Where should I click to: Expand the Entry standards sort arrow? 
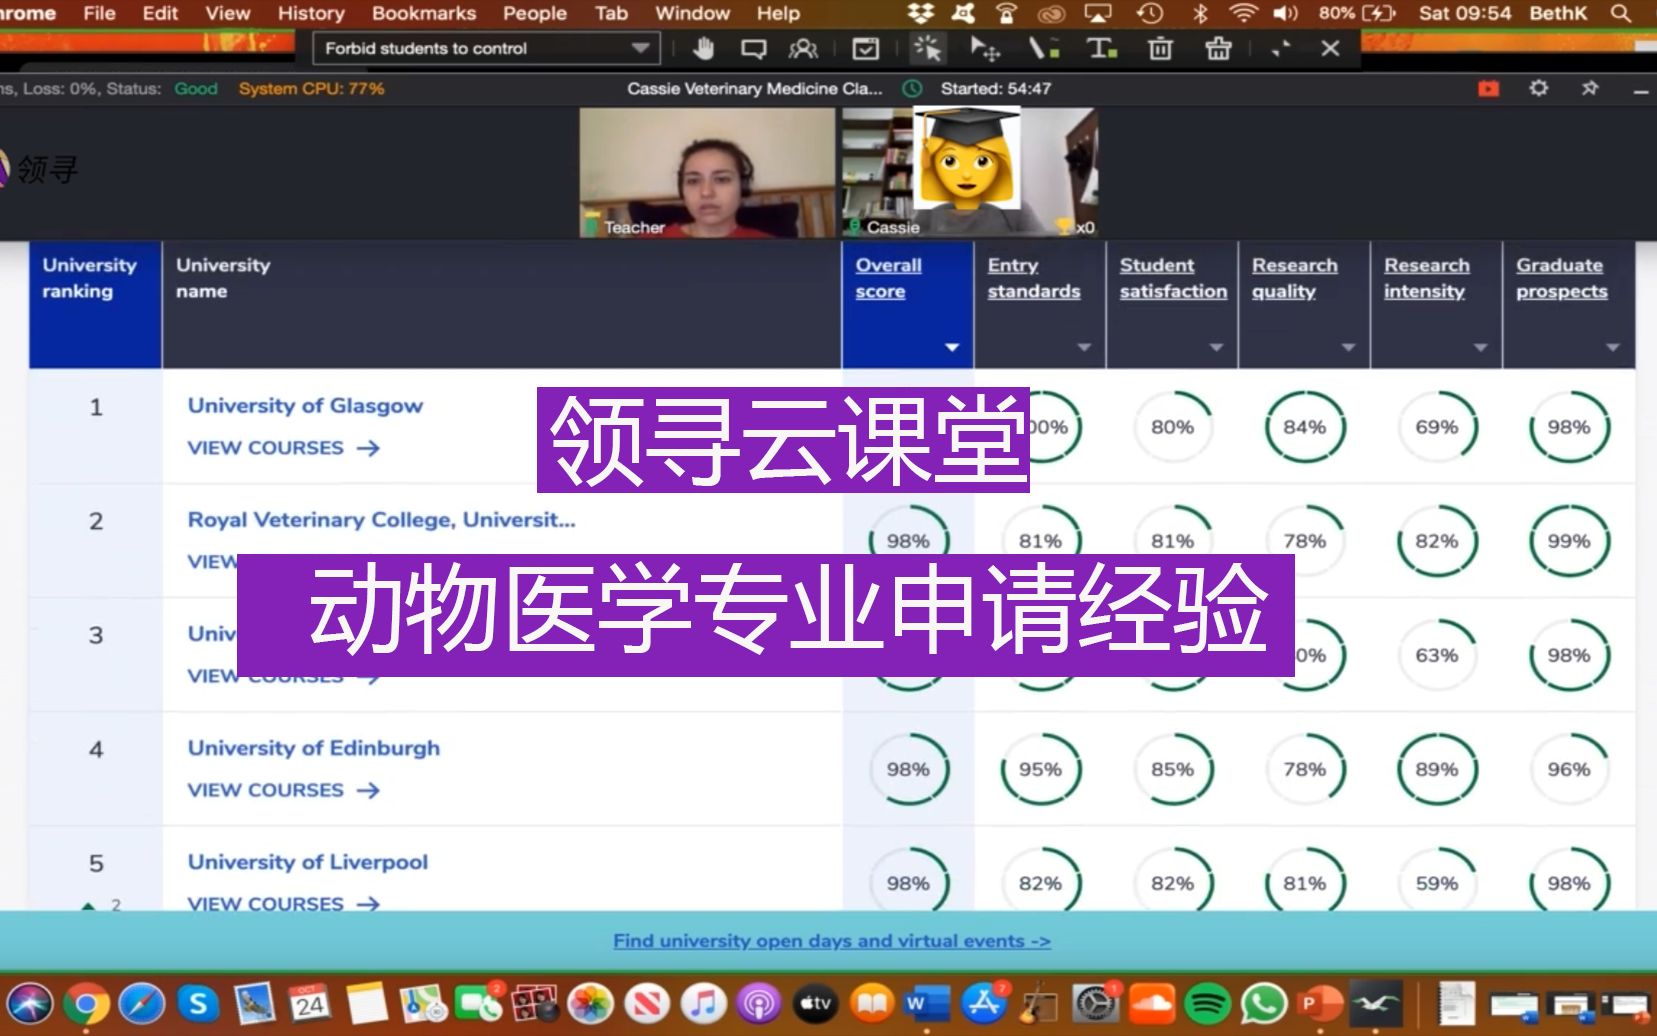[x=1084, y=347]
